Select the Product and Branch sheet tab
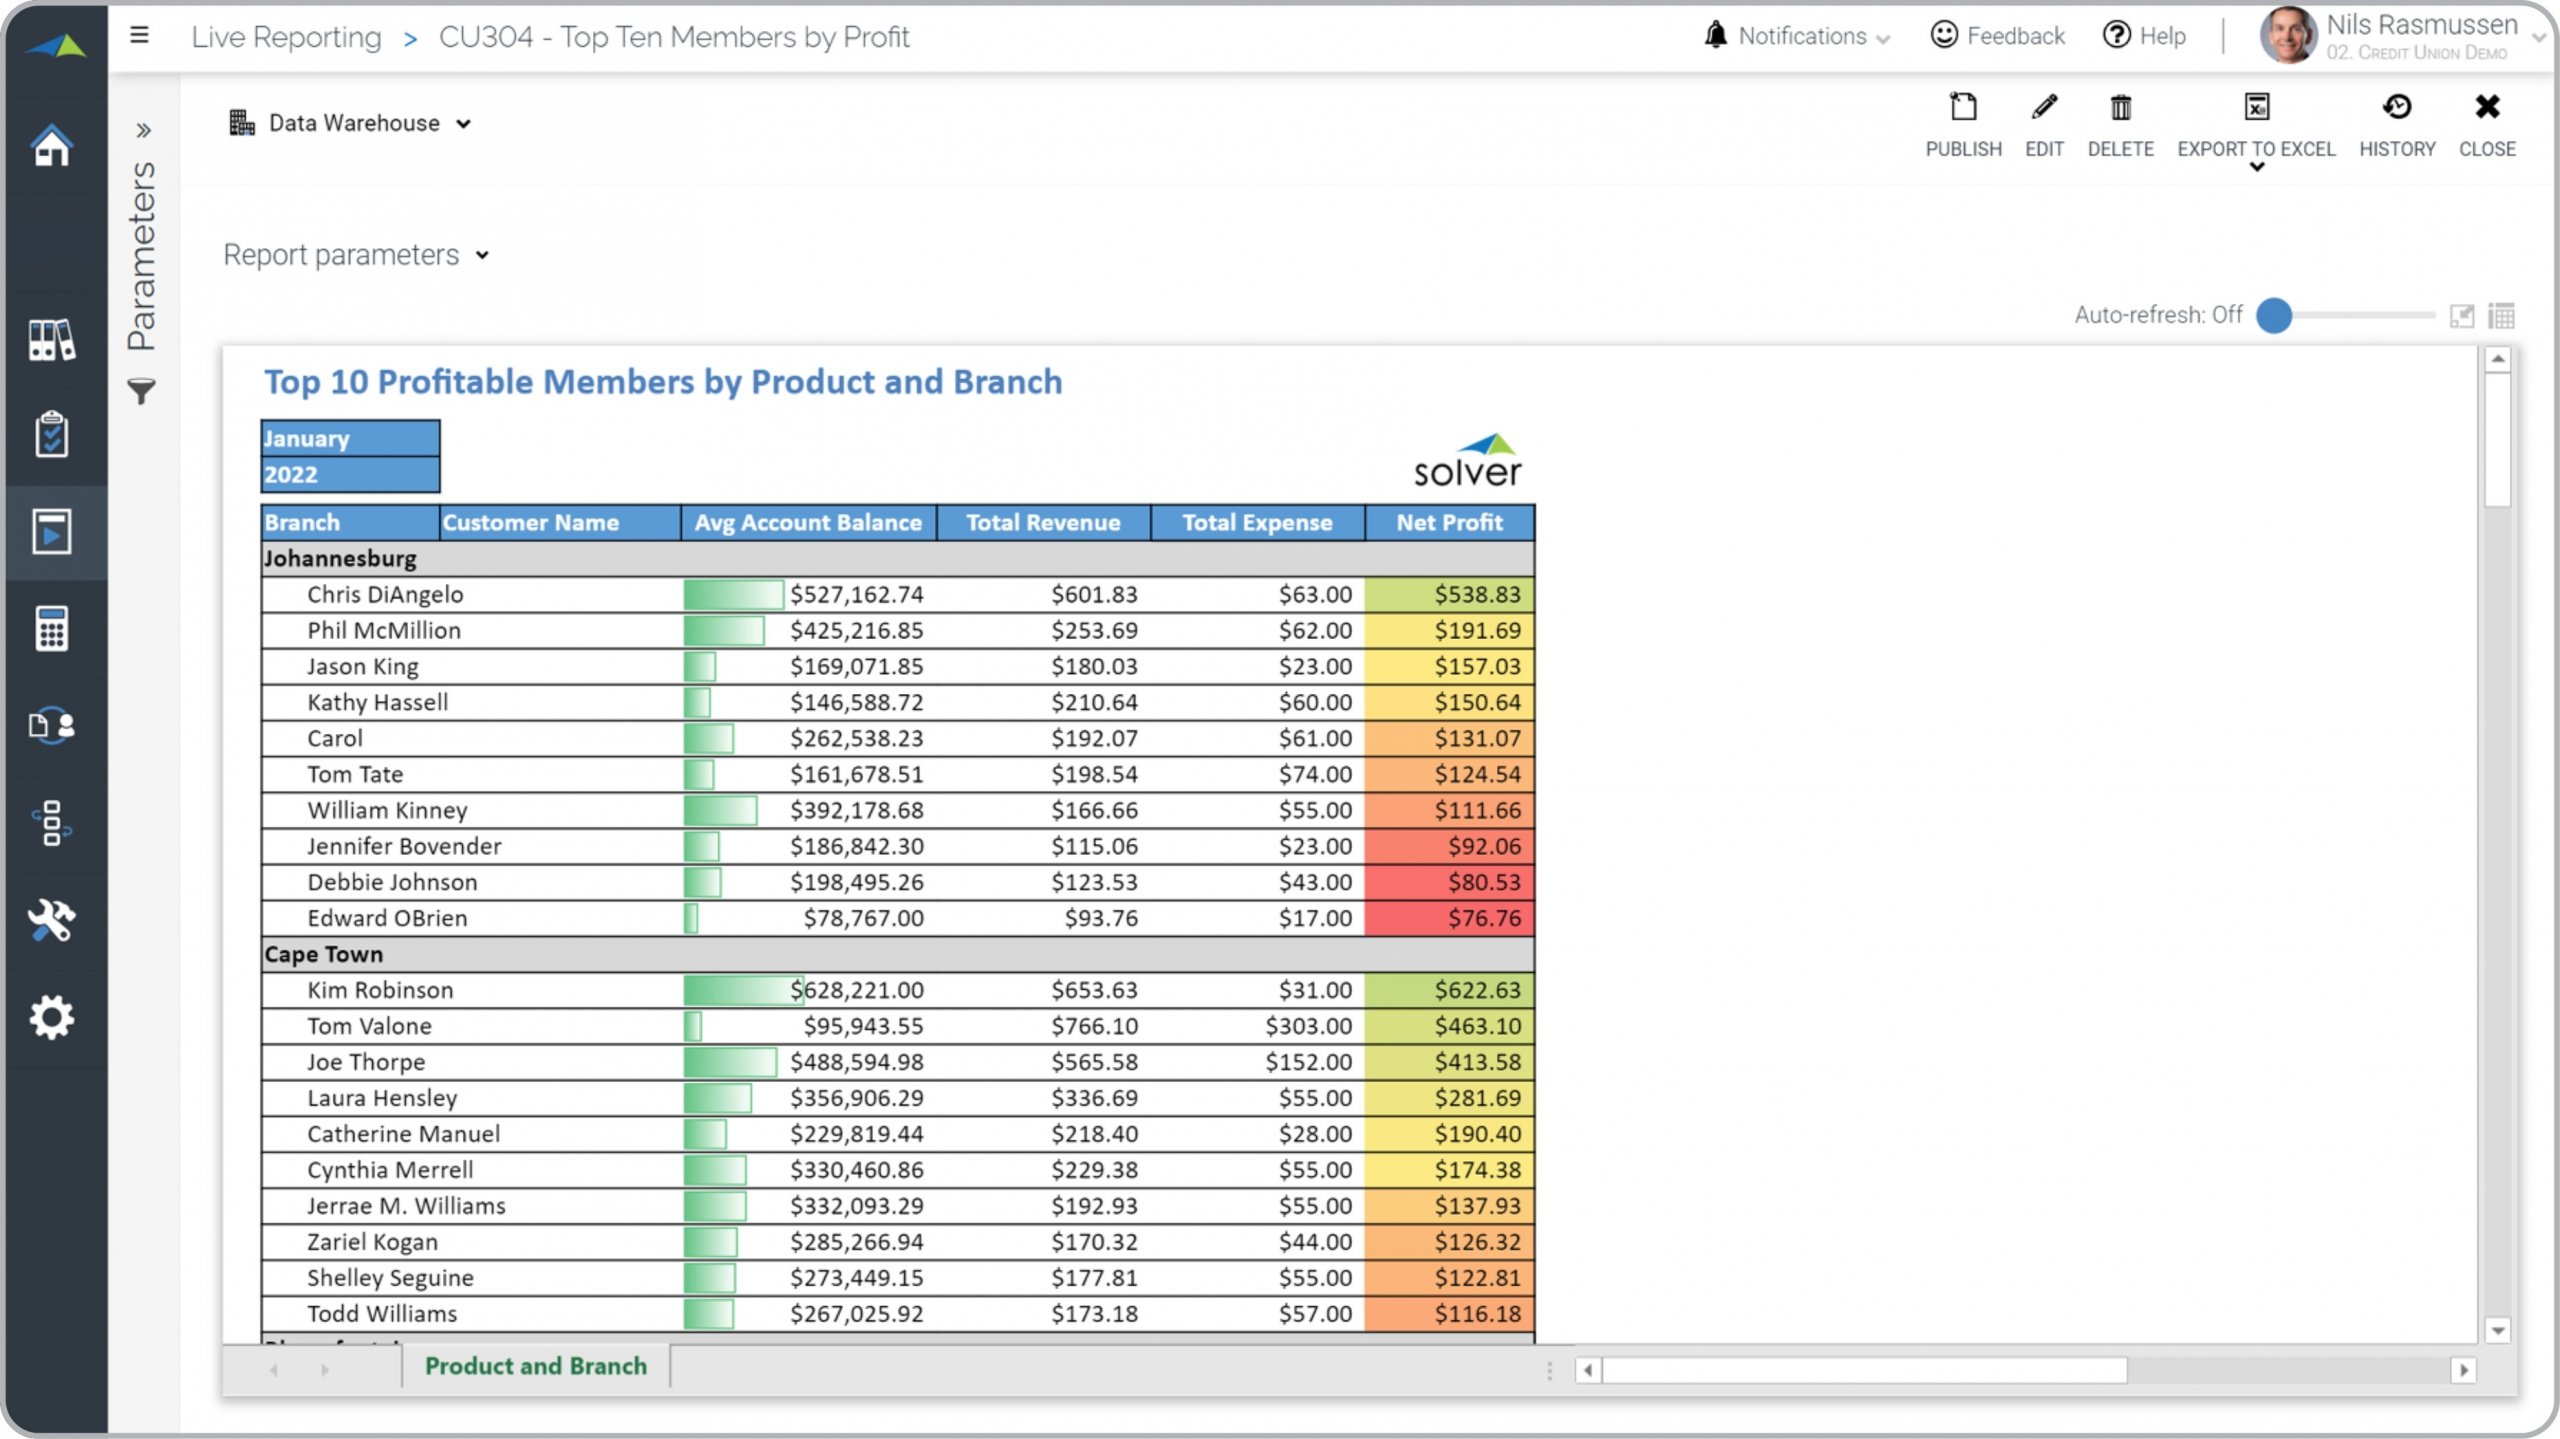 point(535,1366)
